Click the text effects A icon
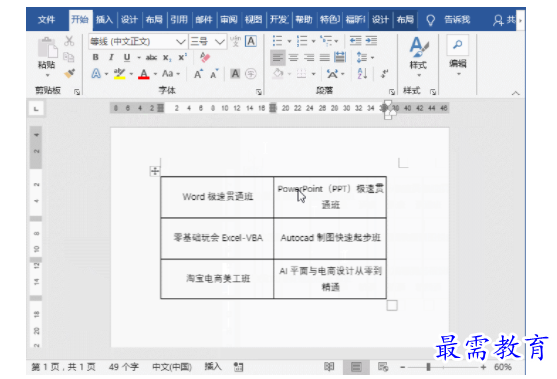The height and width of the screenshot is (379, 557). 96,74
